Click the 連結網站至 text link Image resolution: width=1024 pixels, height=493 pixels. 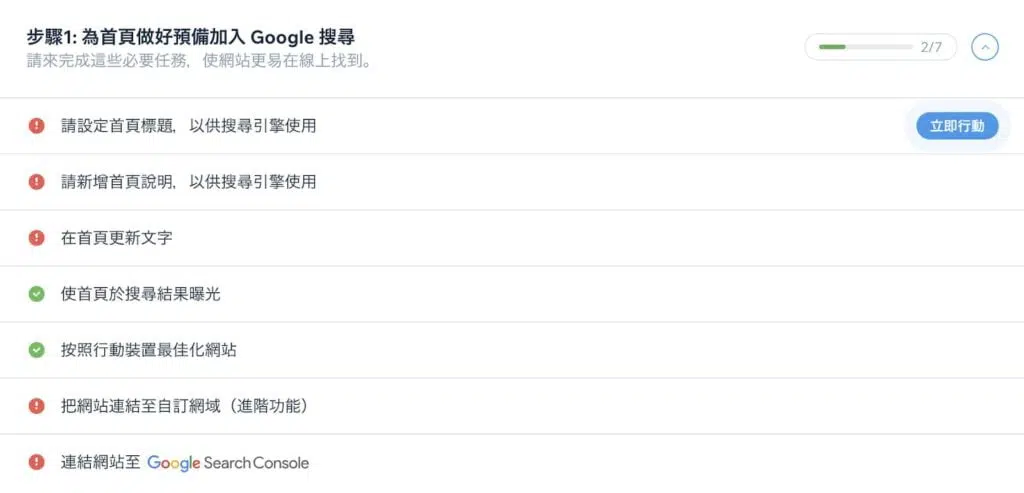pos(101,463)
